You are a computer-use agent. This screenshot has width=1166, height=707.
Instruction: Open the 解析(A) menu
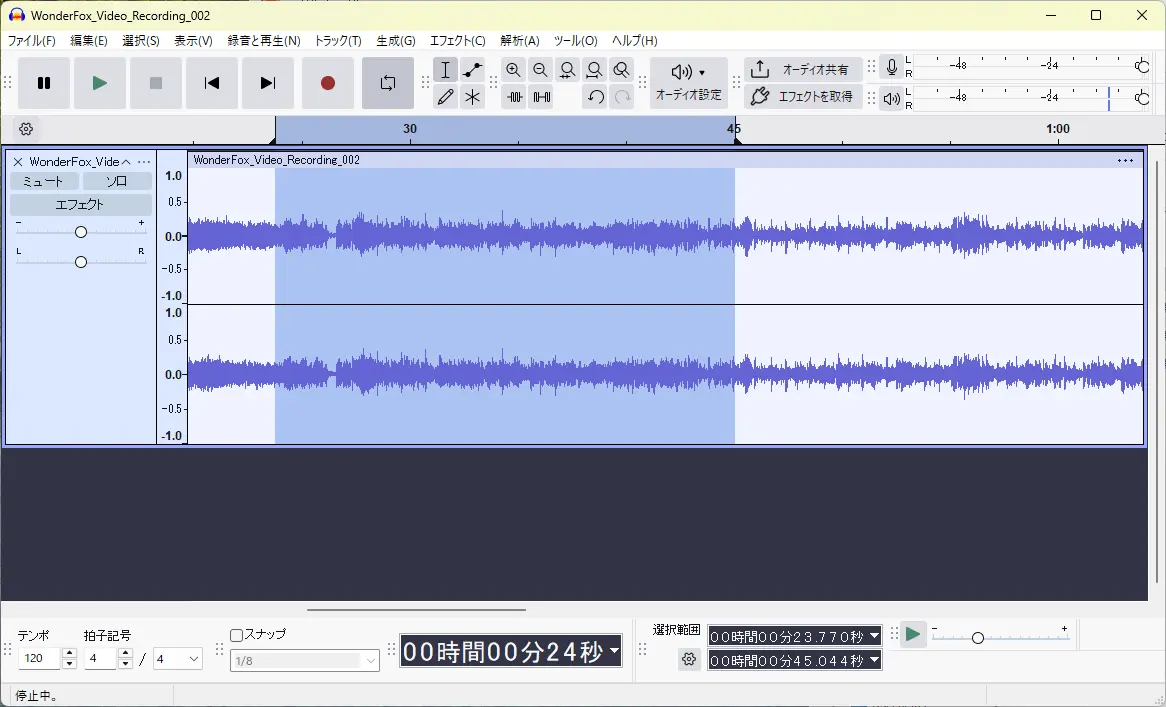coord(520,40)
